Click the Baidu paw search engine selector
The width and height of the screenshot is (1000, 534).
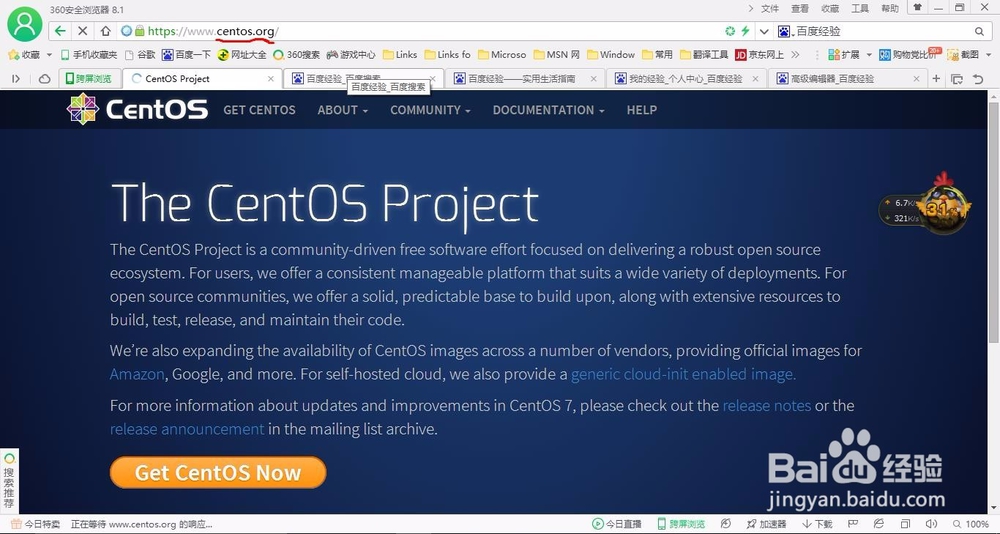point(786,31)
